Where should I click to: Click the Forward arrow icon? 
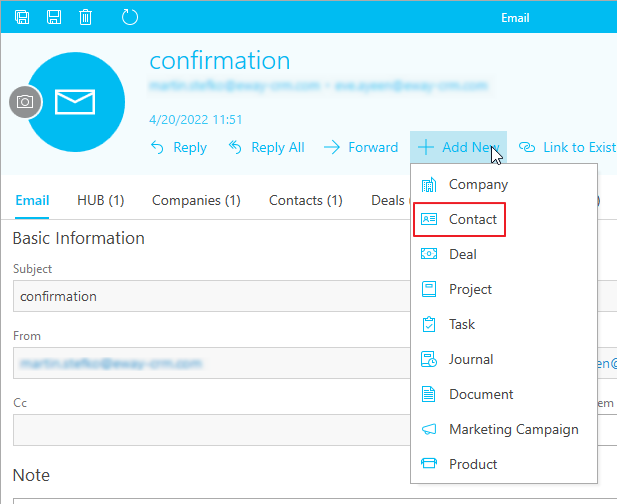[332, 148]
